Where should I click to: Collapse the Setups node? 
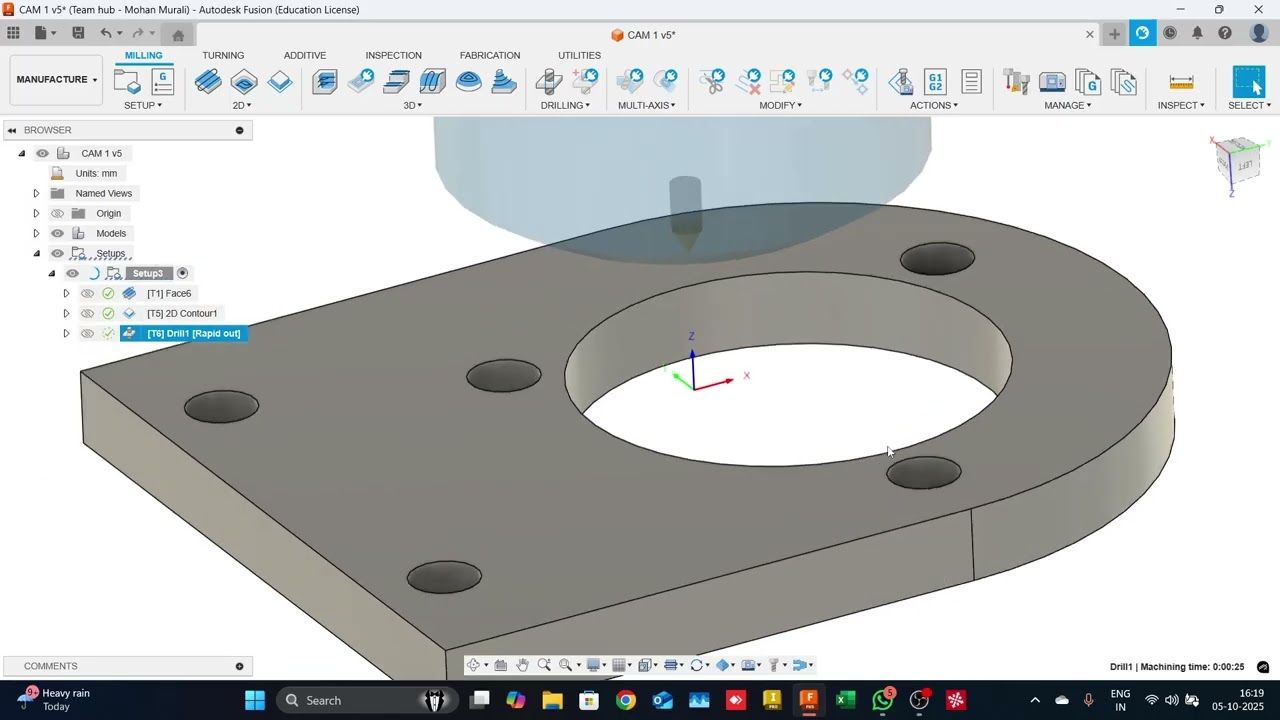[x=36, y=253]
